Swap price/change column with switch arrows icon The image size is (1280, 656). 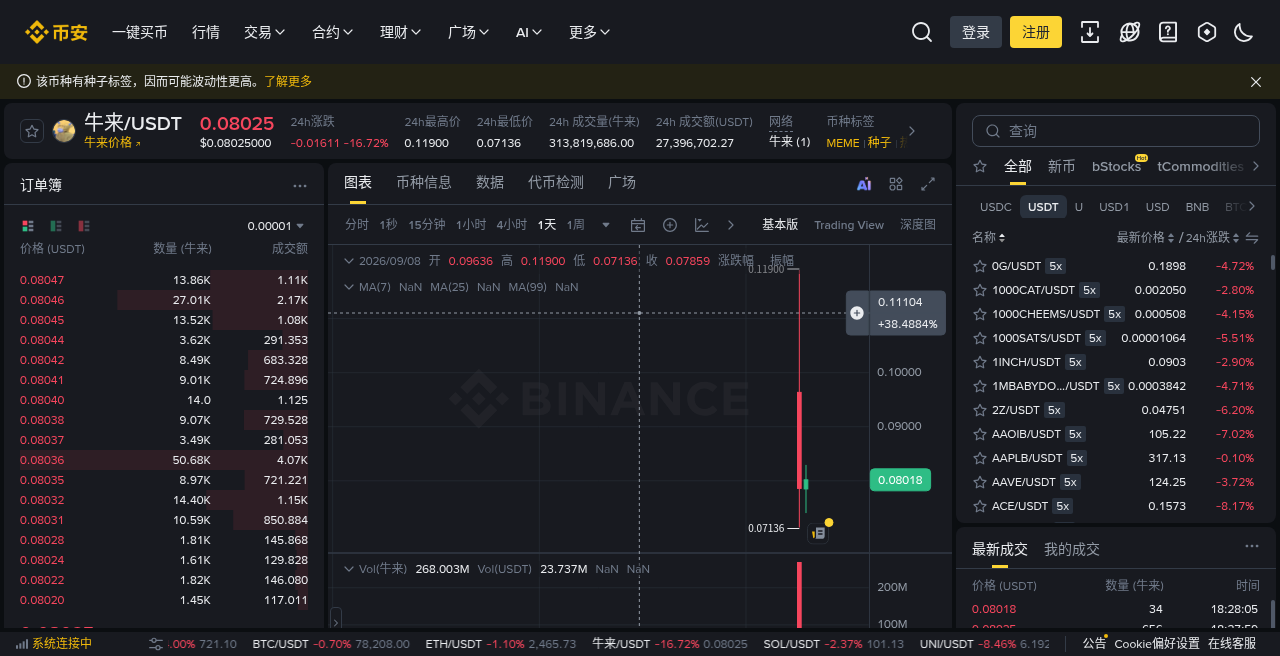(x=1252, y=238)
